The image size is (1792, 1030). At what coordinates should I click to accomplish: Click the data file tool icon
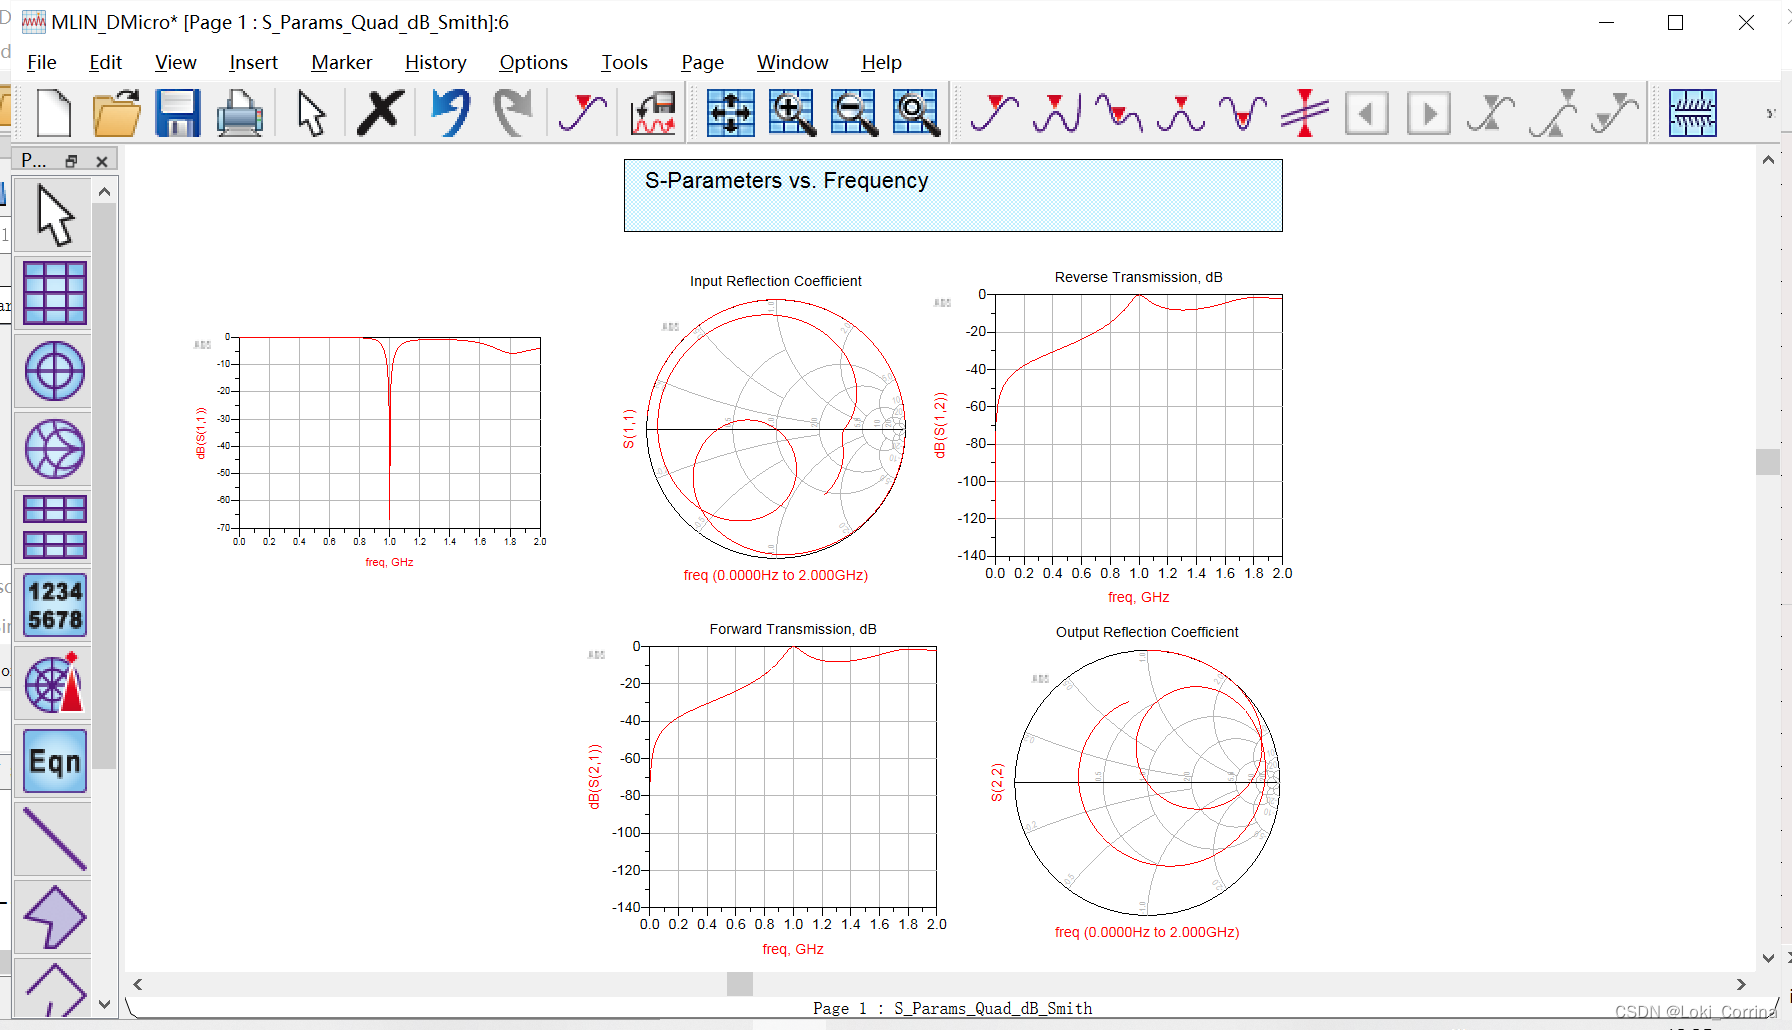[653, 113]
